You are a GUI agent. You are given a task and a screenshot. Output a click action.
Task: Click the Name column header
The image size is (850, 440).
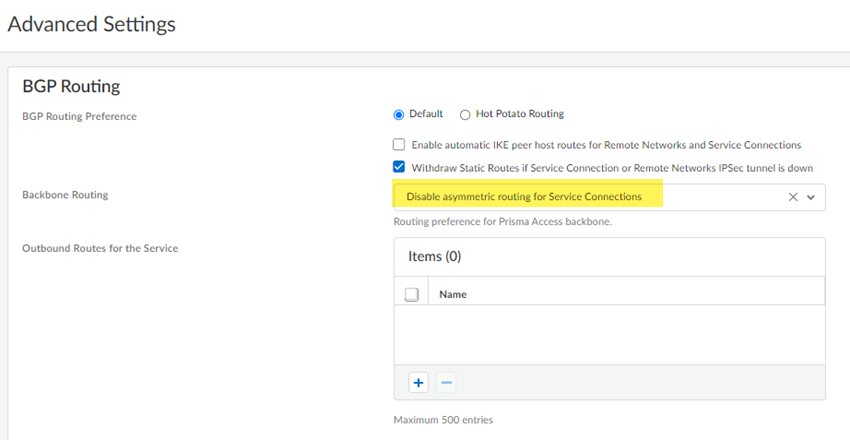[453, 295]
